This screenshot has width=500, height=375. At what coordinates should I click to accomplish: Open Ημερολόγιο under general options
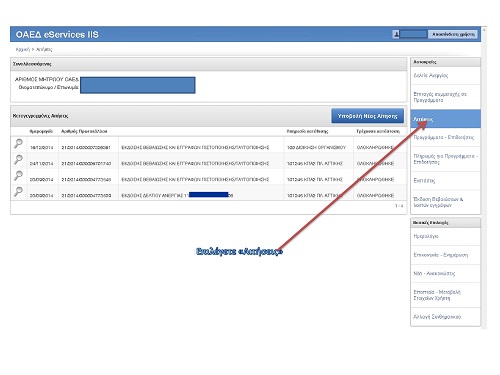tap(445, 236)
